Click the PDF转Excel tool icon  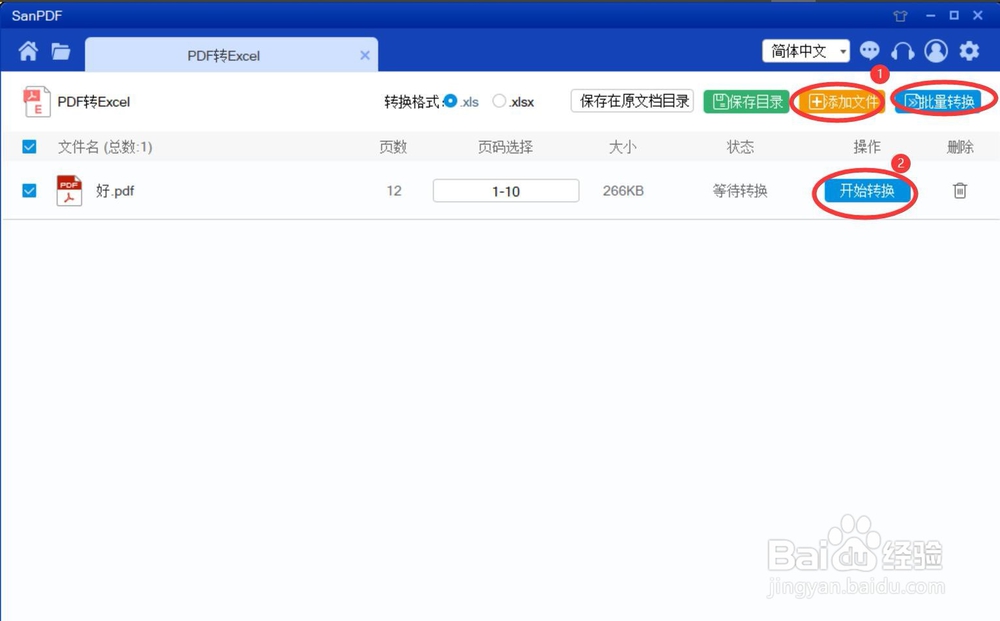pos(36,100)
